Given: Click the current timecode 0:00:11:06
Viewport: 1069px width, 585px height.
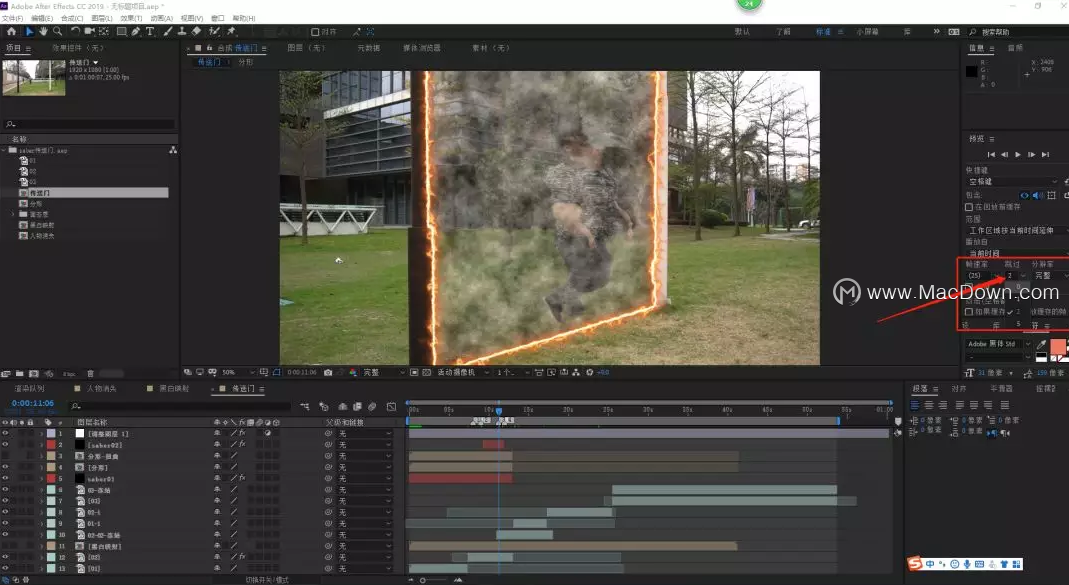Looking at the screenshot, I should pos(33,404).
